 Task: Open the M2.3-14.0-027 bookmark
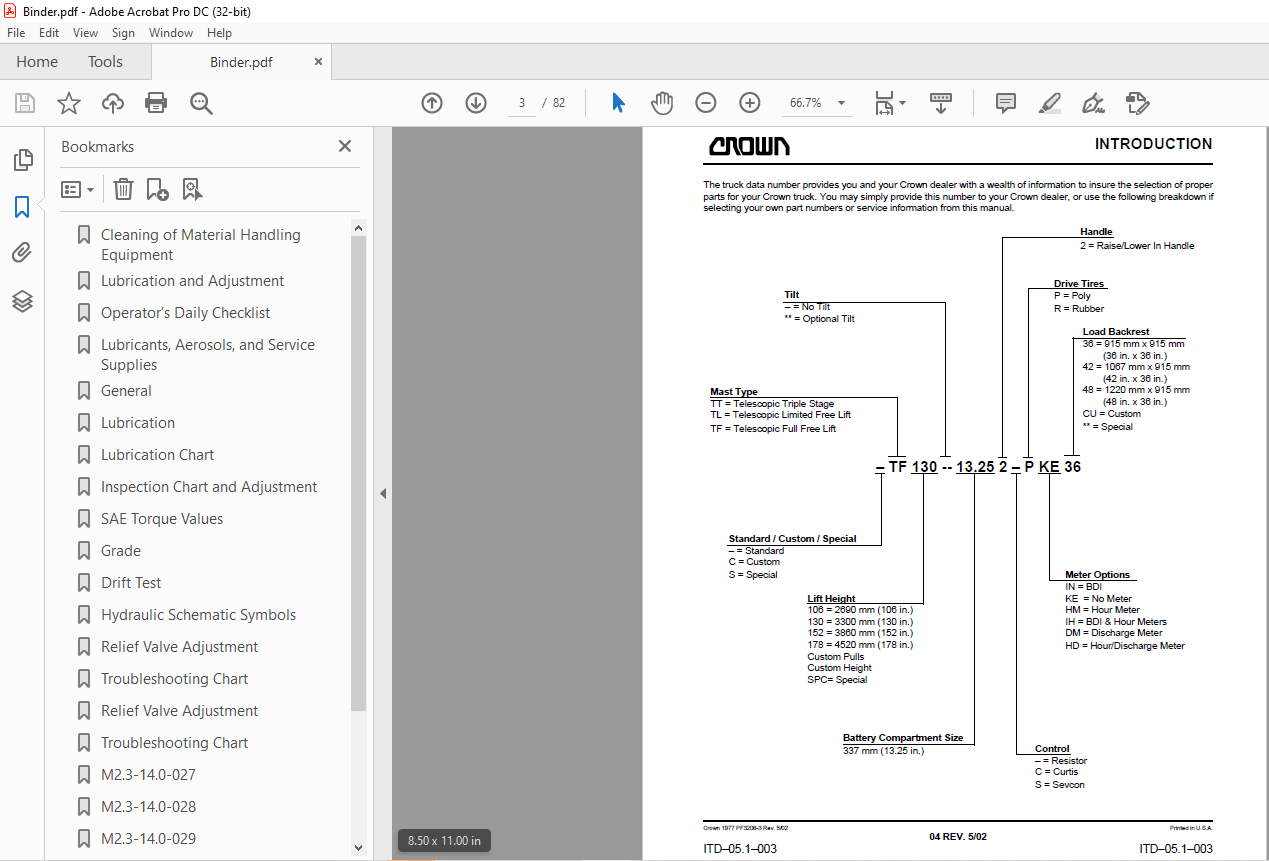(x=148, y=775)
